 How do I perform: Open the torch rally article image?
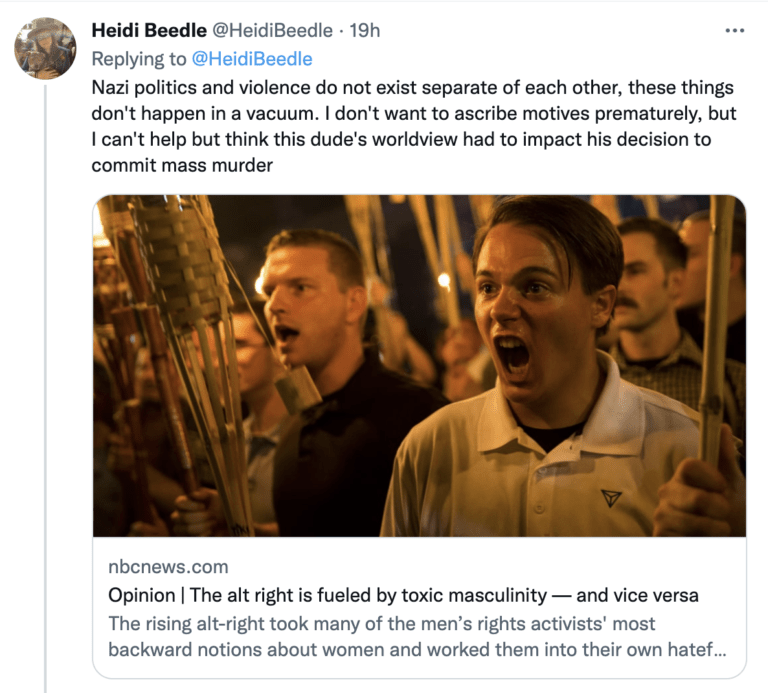click(419, 366)
